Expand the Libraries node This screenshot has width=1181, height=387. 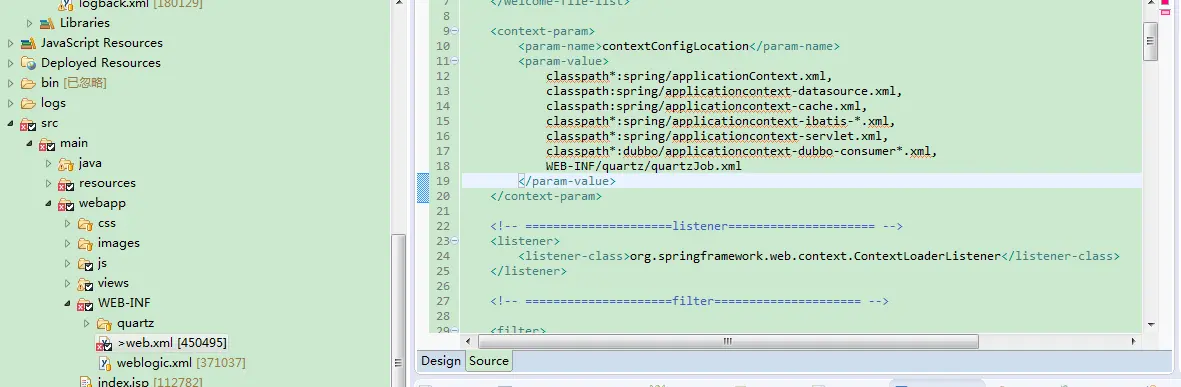29,23
